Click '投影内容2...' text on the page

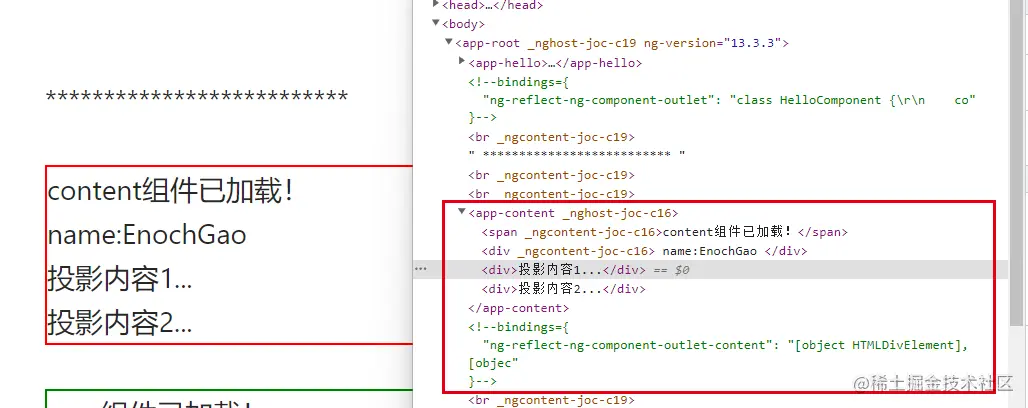click(x=119, y=323)
